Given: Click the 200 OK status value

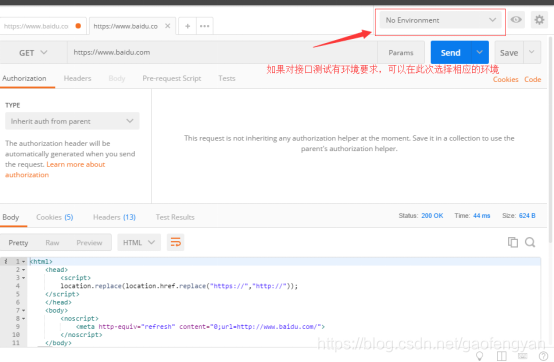Looking at the screenshot, I should pos(432,215).
